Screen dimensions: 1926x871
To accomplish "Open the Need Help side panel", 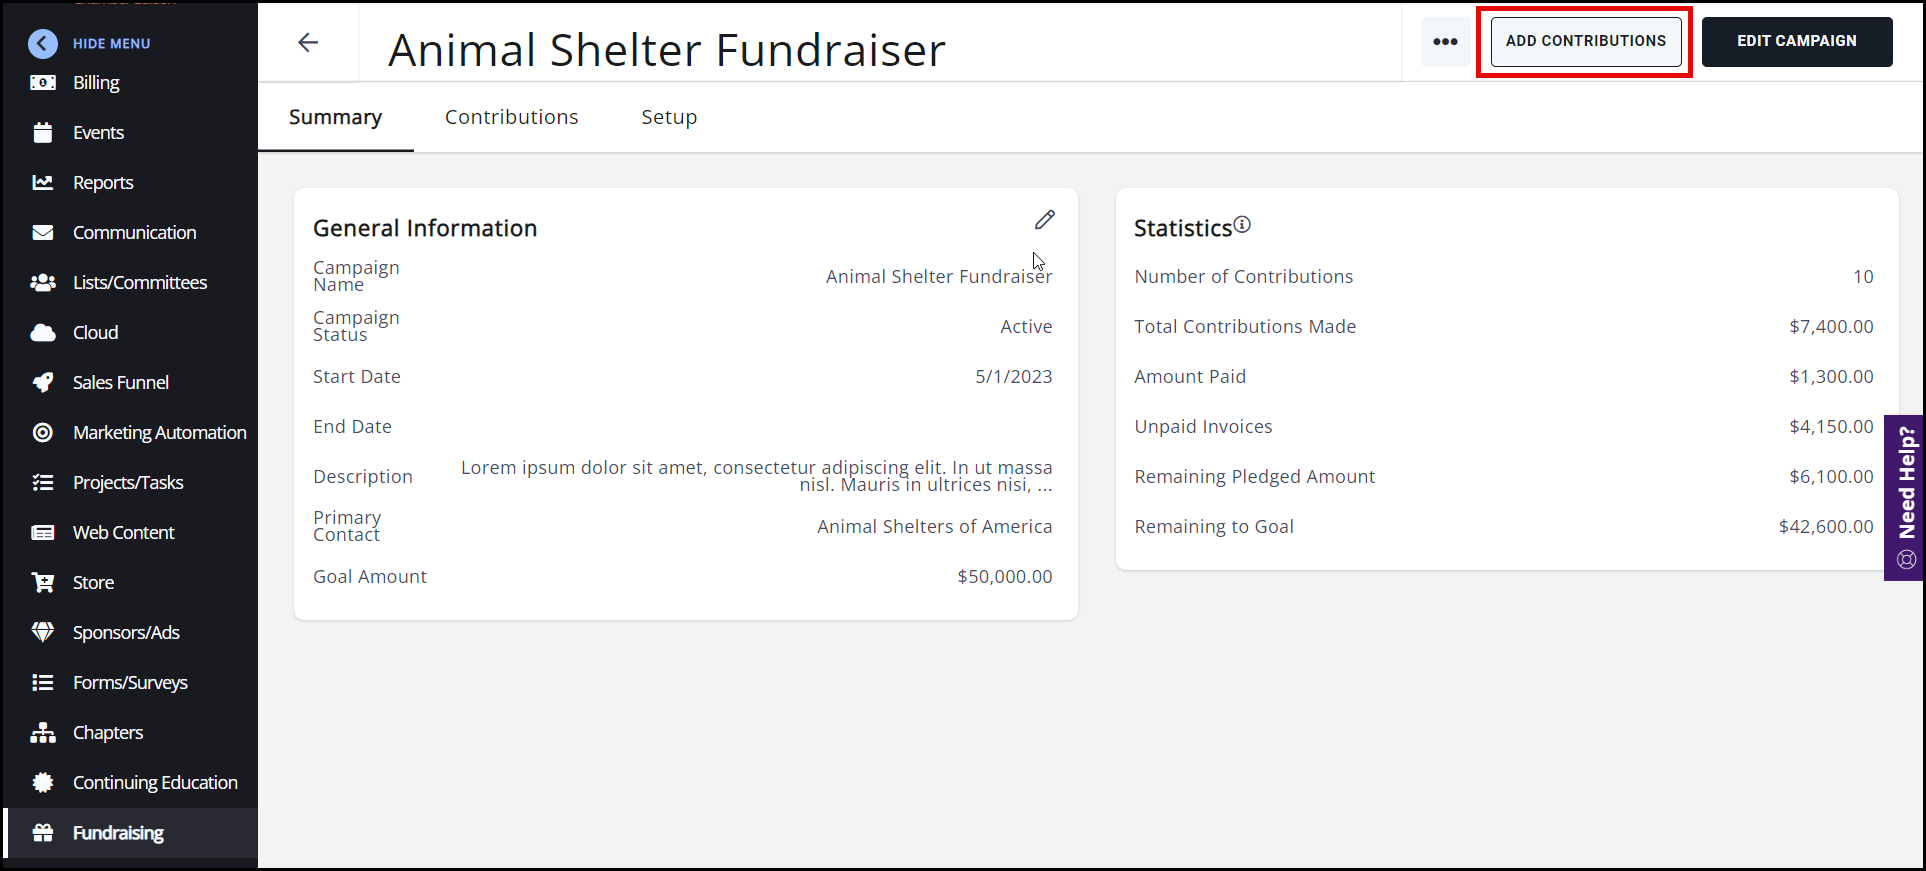I will 1905,497.
